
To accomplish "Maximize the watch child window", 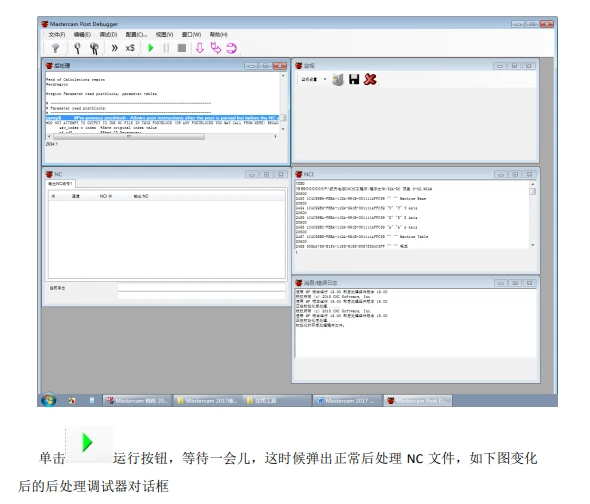I will (514, 66).
